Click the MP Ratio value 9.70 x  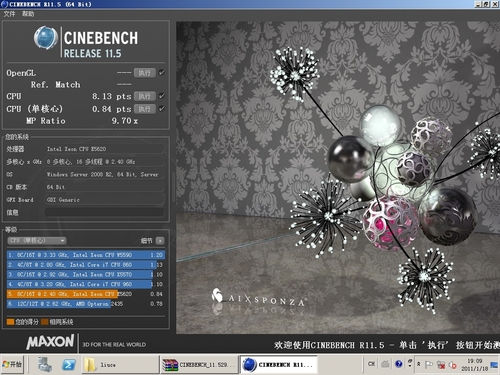[125, 121]
